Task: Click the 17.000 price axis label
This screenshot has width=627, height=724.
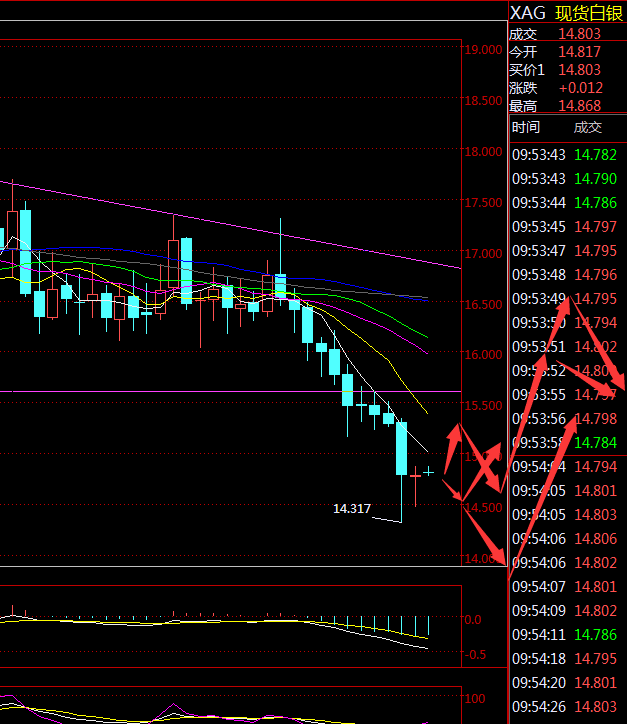Action: (483, 253)
